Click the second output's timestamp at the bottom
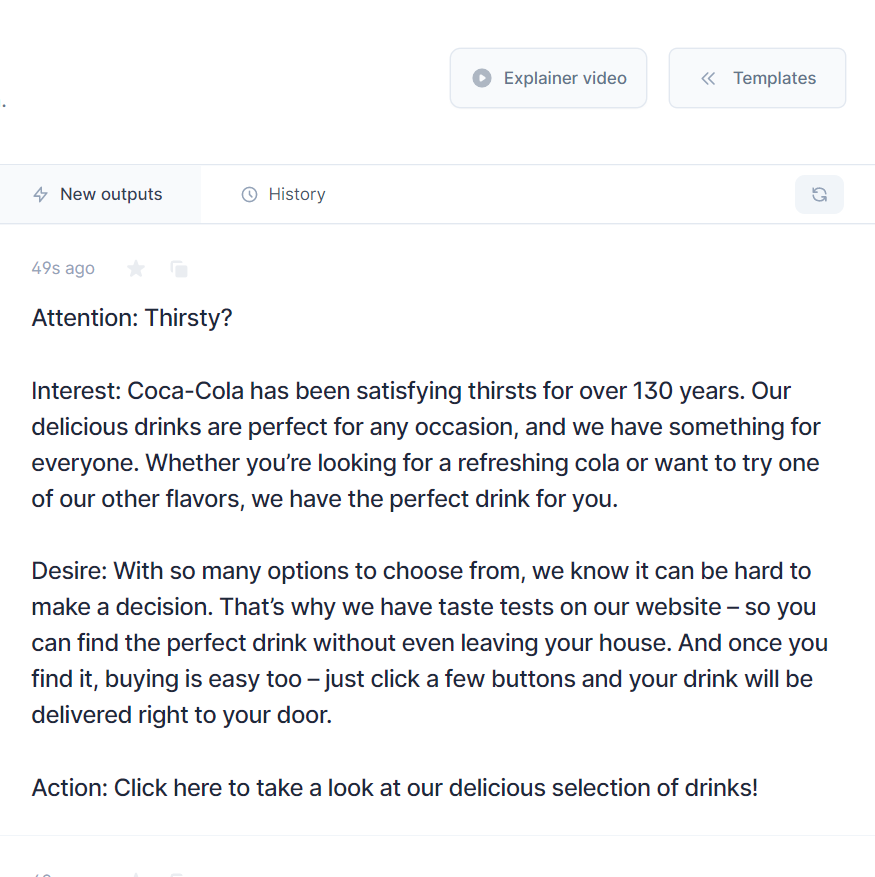This screenshot has width=875, height=877. tap(44, 874)
